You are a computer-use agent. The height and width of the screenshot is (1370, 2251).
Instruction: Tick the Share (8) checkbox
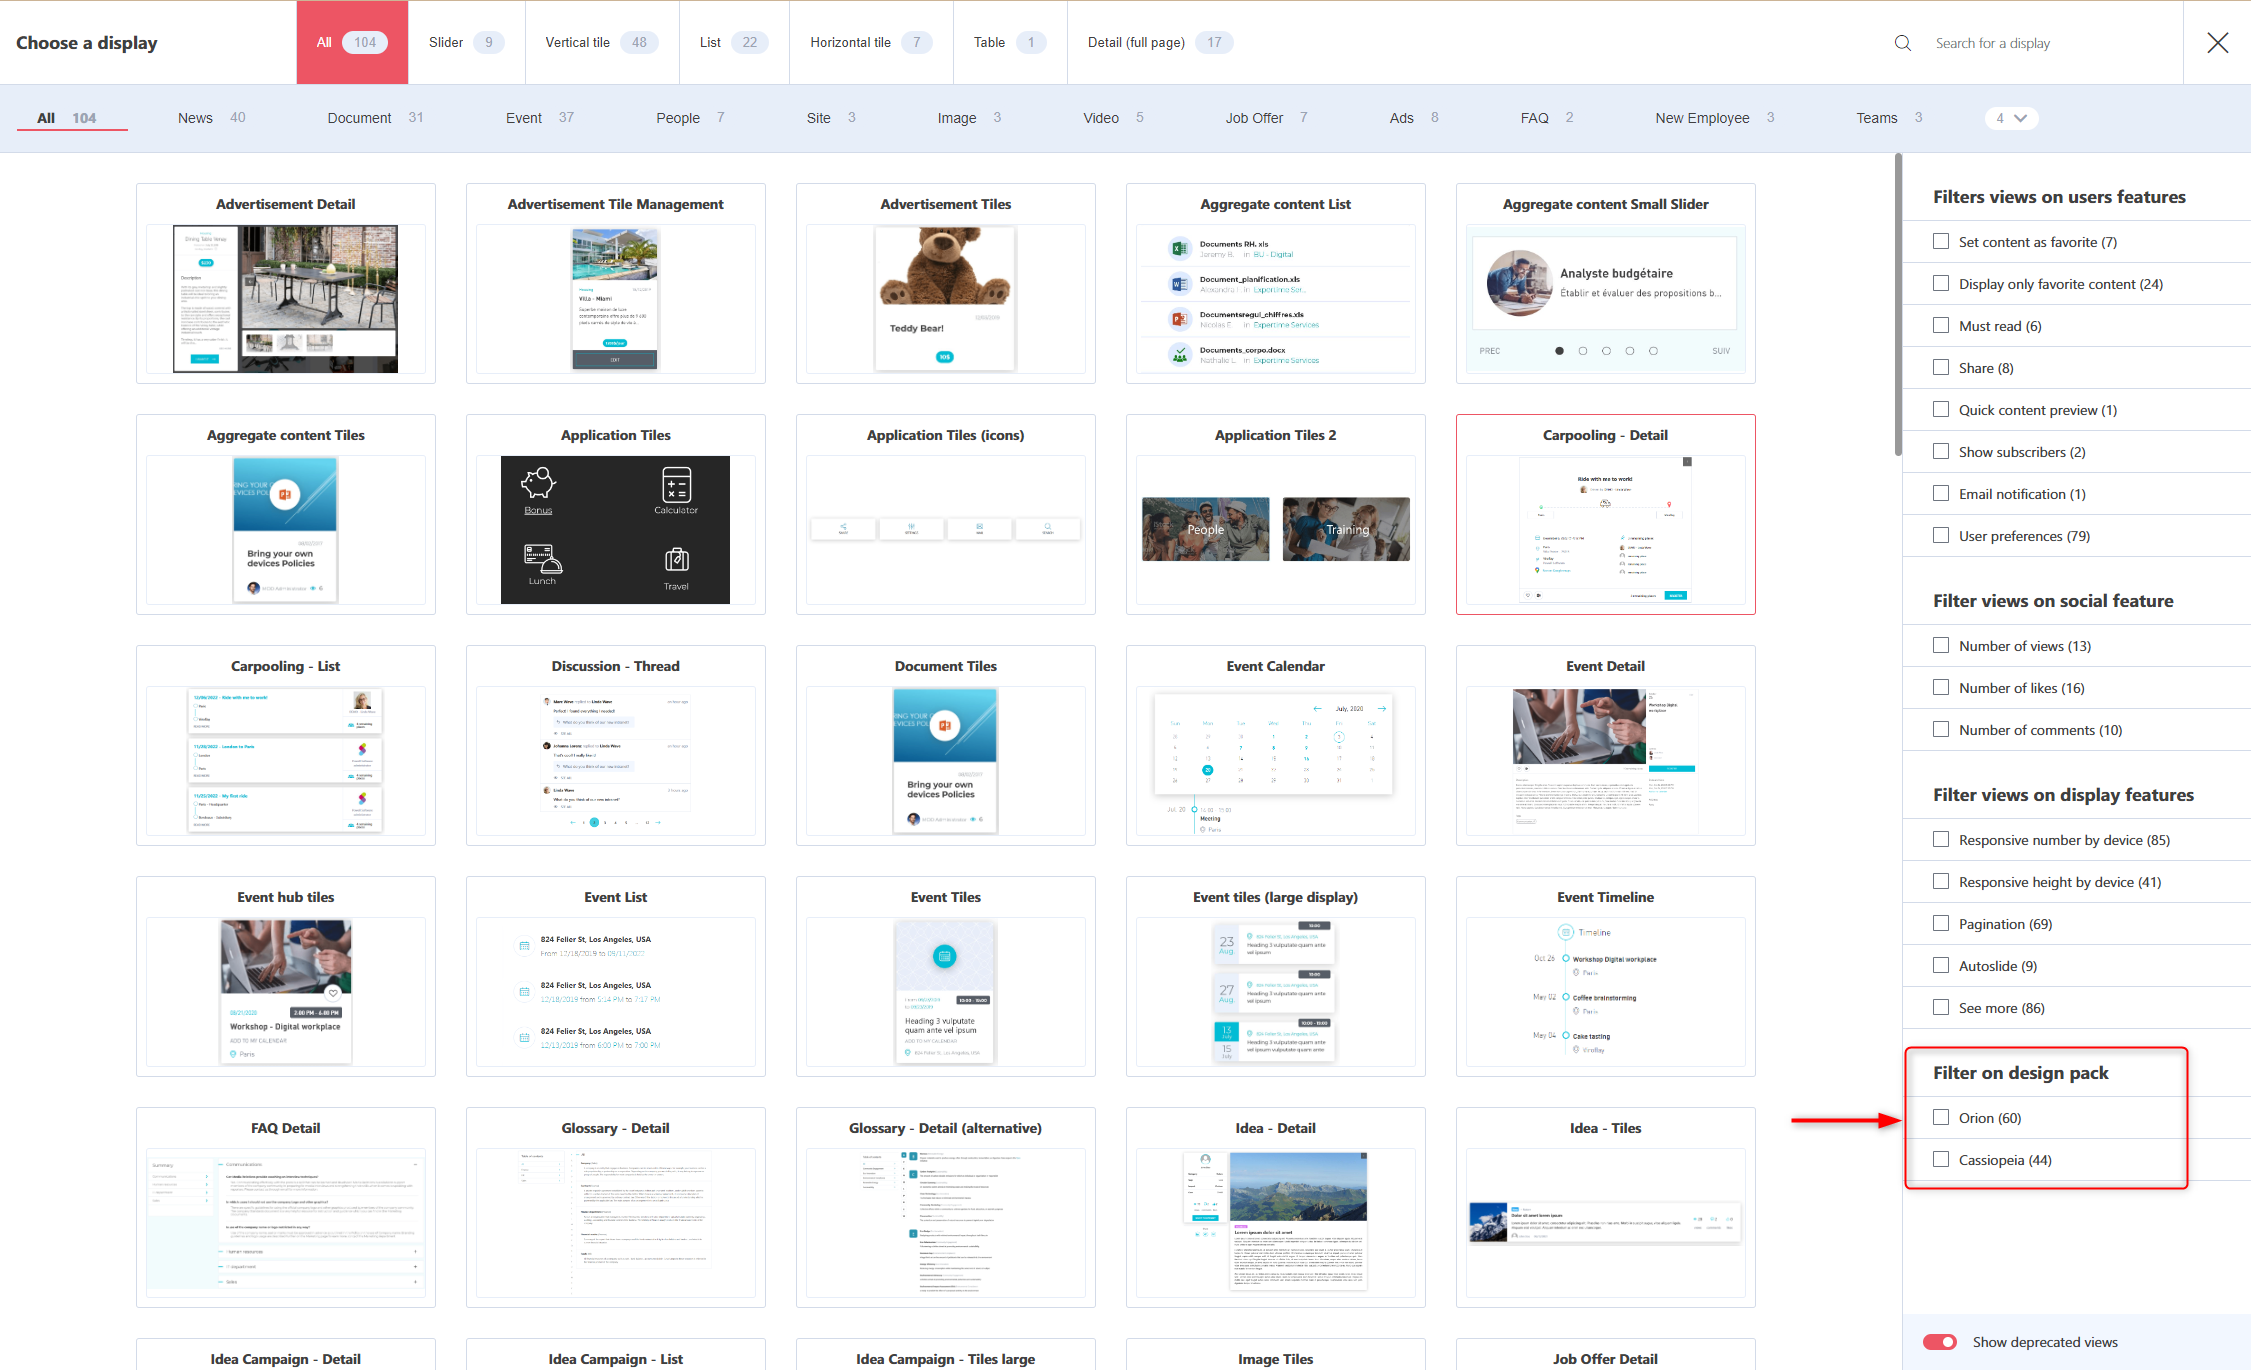[x=1941, y=367]
